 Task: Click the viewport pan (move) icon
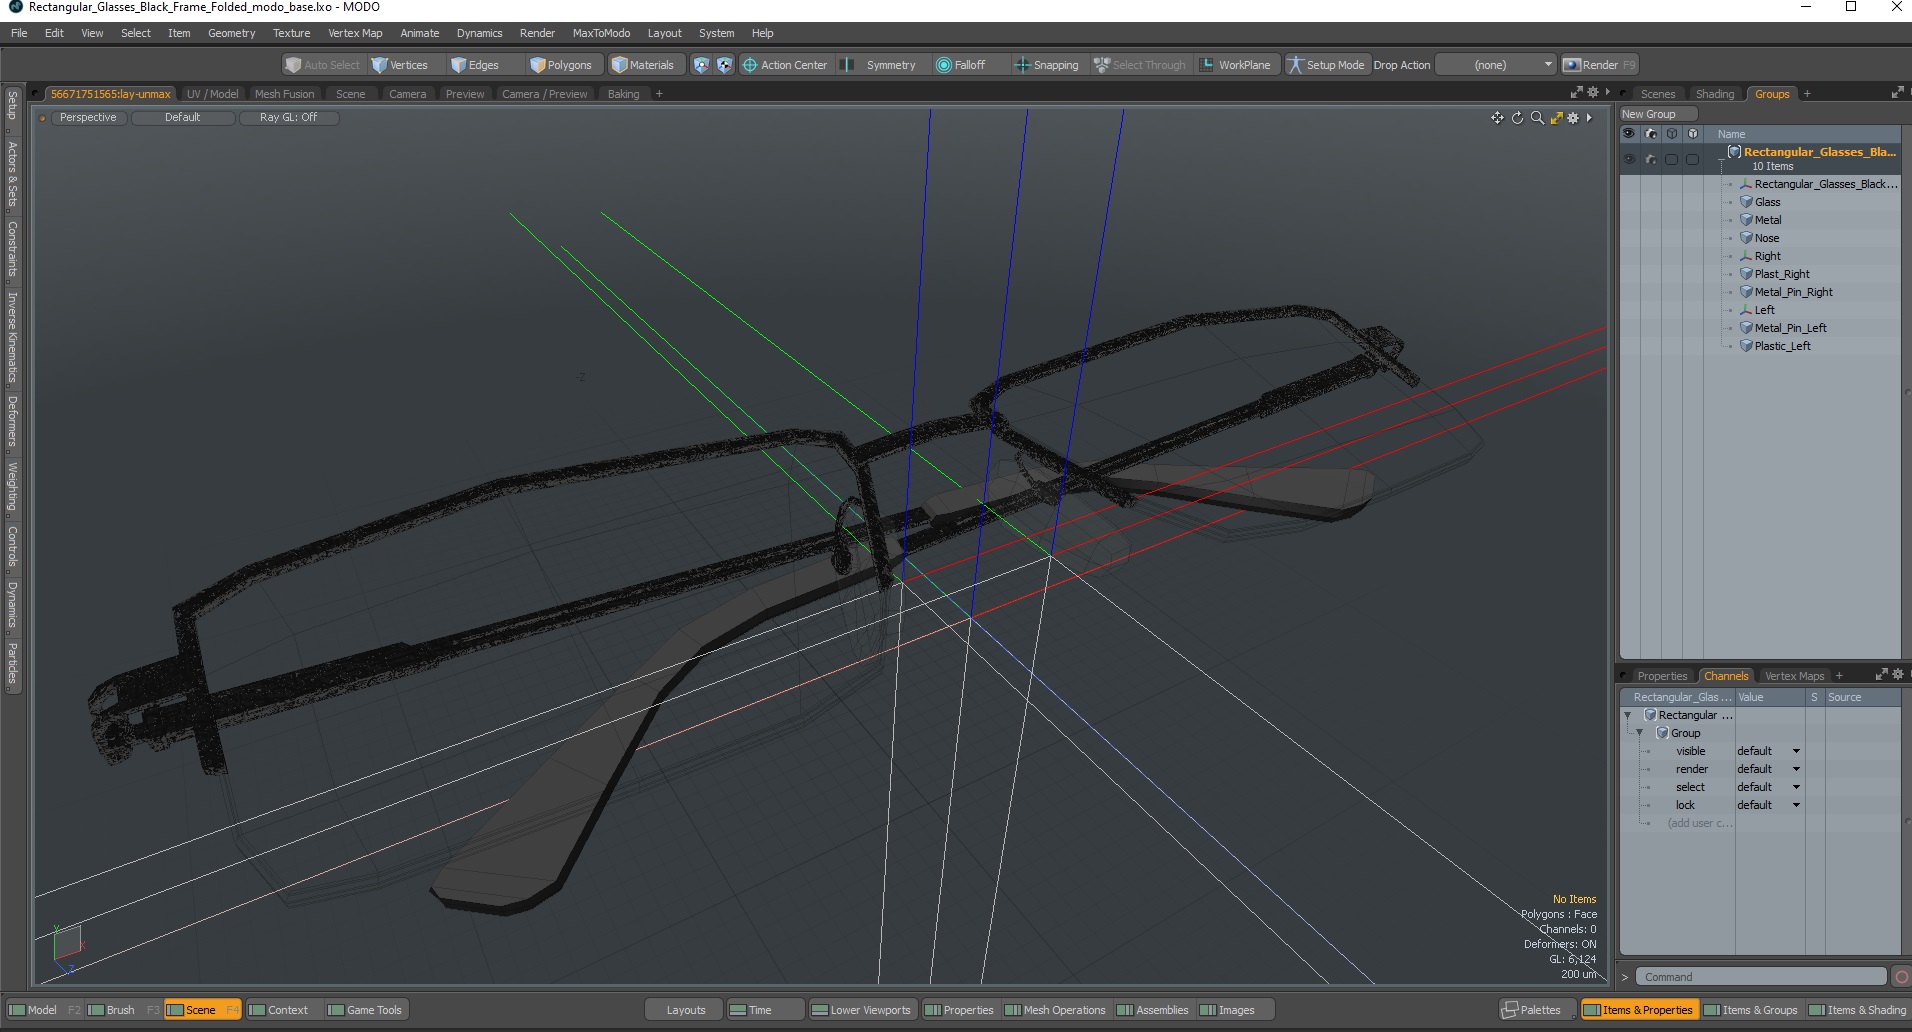[1497, 118]
